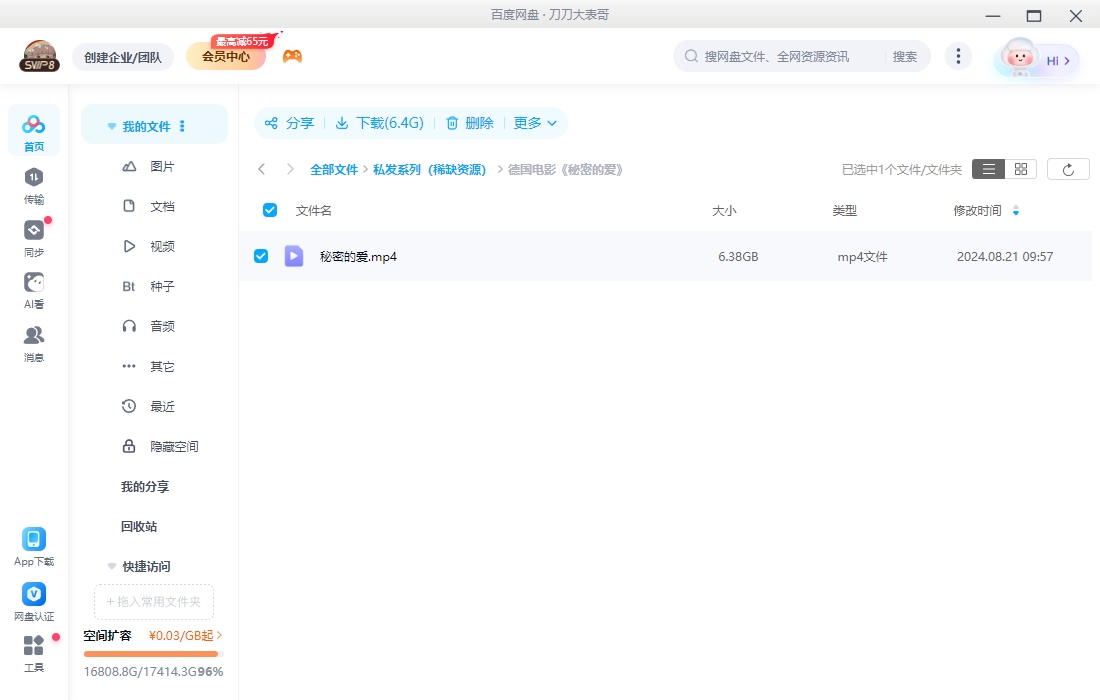Collapse the 我的文件 tree section
The width and height of the screenshot is (1100, 700).
pyautogui.click(x=112, y=127)
